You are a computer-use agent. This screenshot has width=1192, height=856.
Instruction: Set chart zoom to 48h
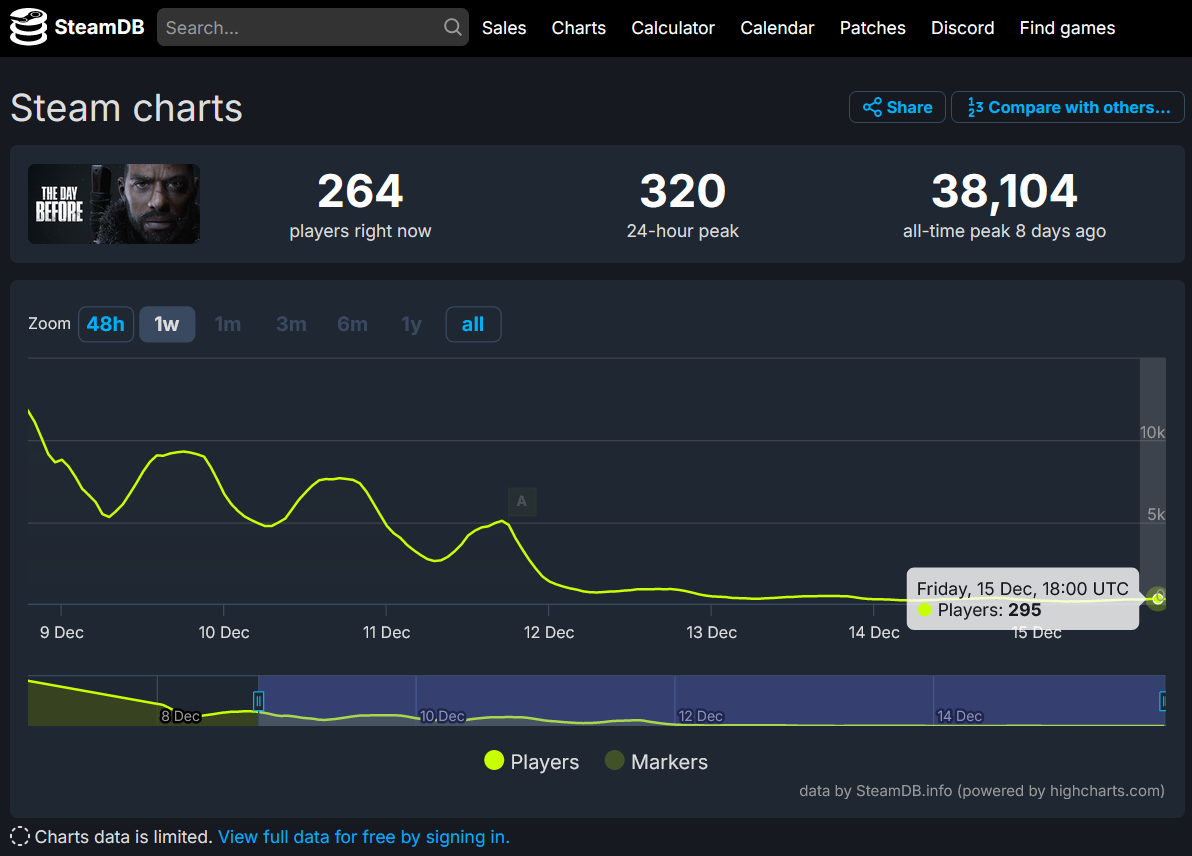pyautogui.click(x=106, y=325)
